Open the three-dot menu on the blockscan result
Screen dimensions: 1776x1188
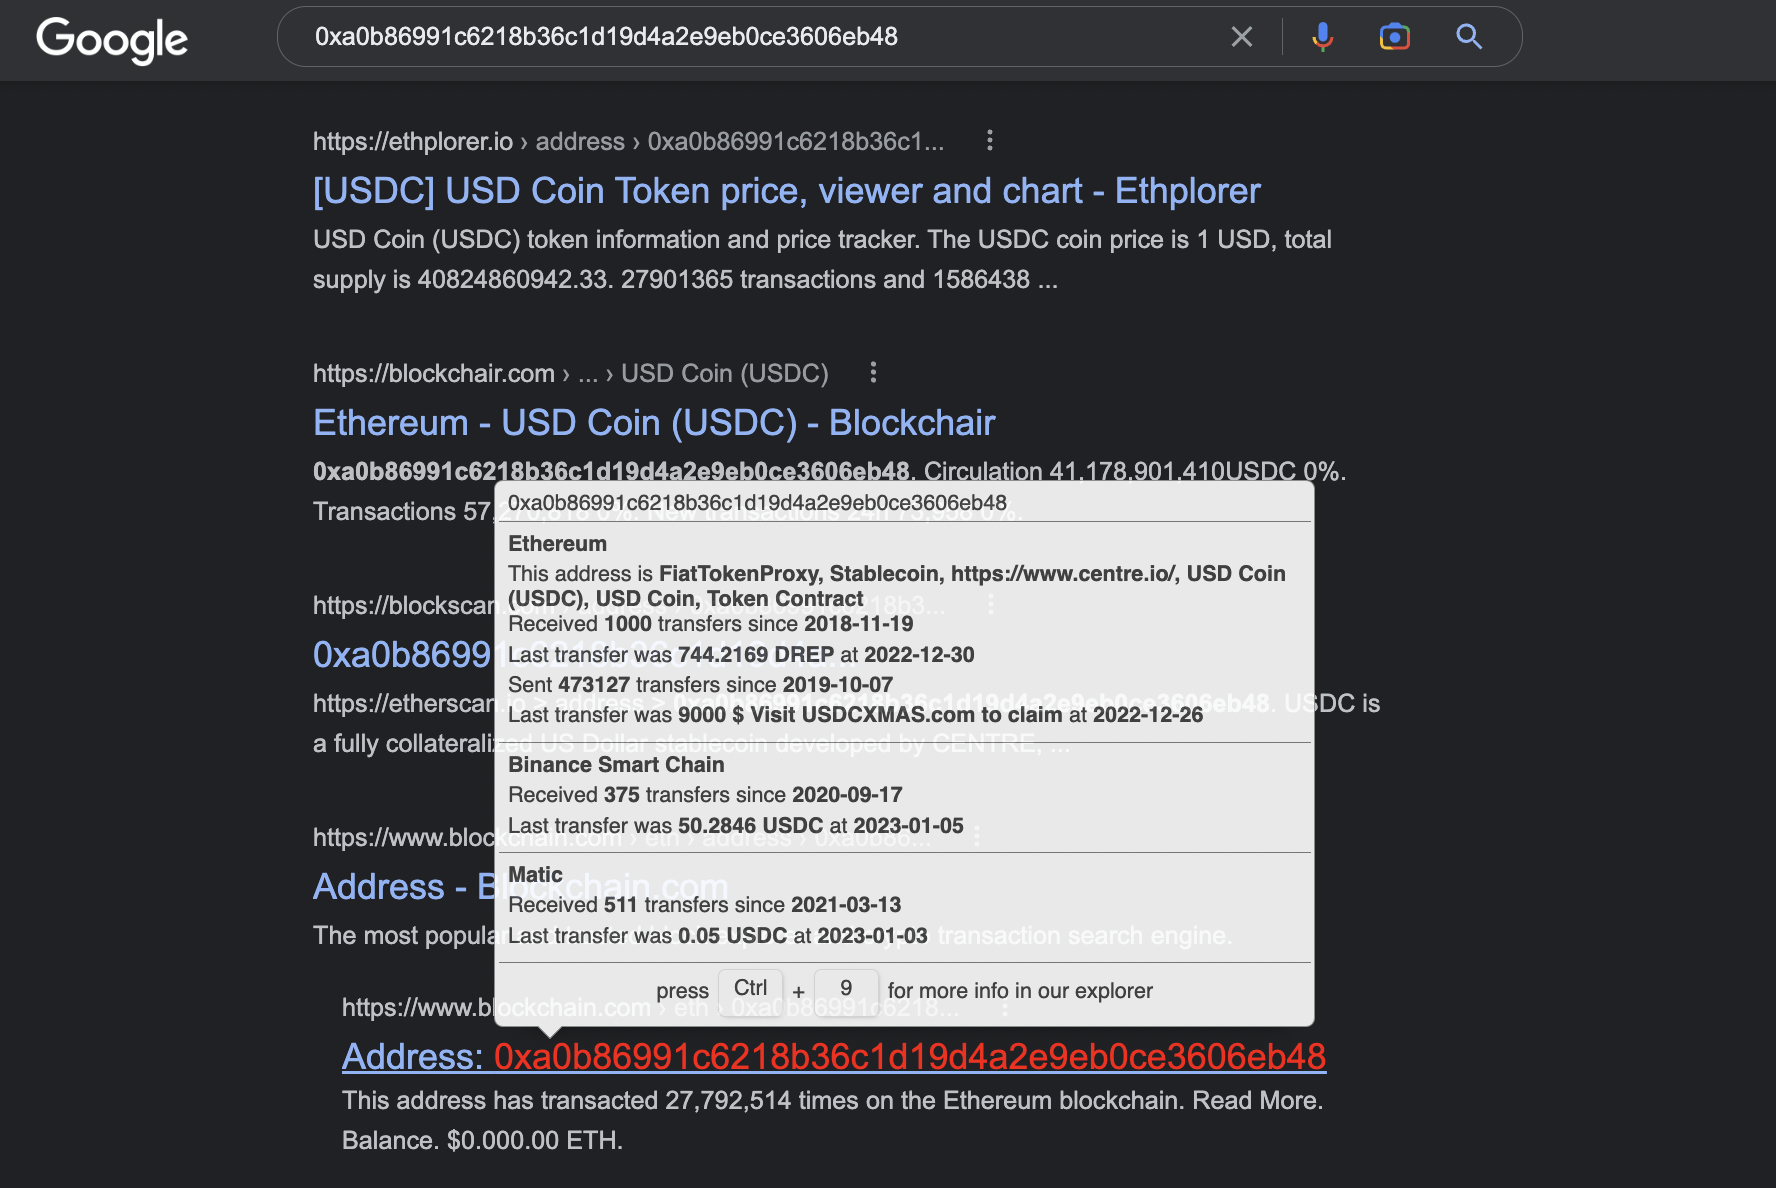(x=991, y=605)
